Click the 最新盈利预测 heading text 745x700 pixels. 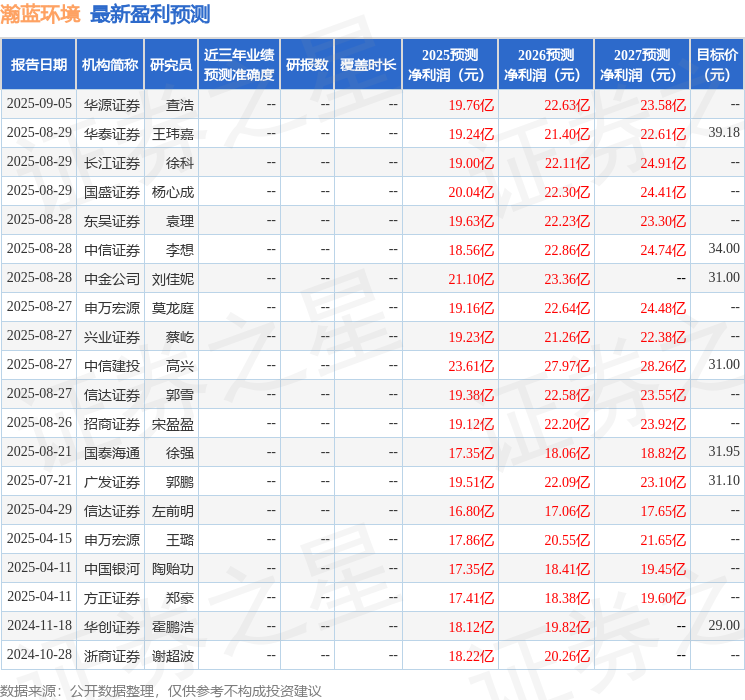pyautogui.click(x=150, y=15)
